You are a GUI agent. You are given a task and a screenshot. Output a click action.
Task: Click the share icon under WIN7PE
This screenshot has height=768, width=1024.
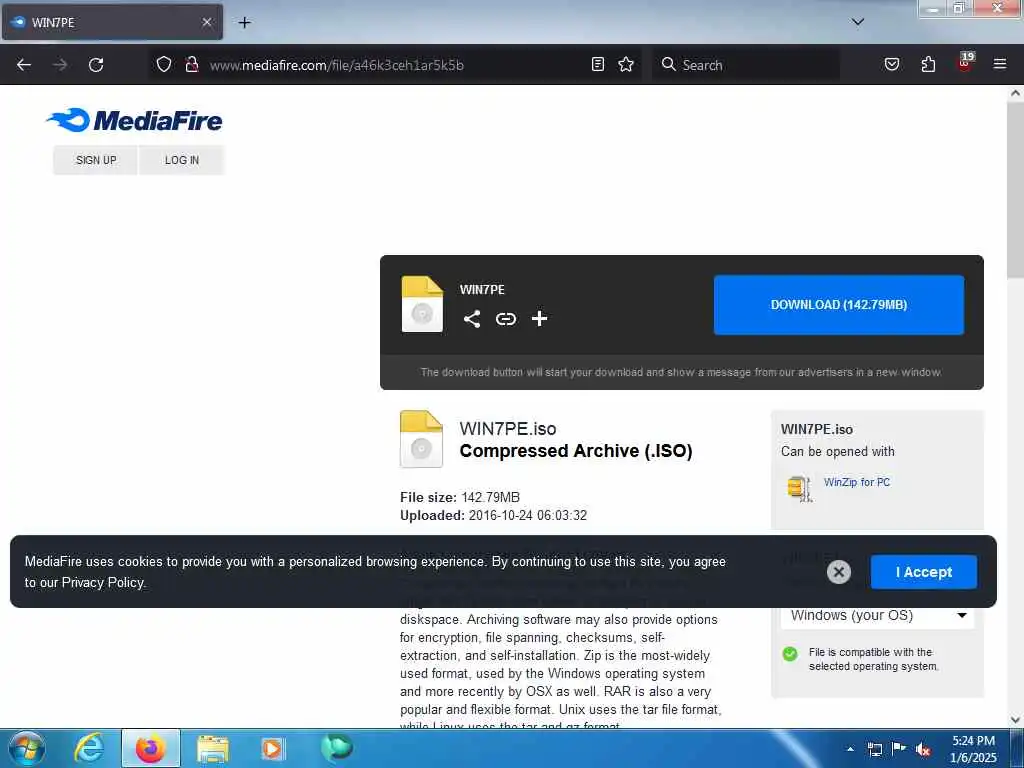click(472, 319)
